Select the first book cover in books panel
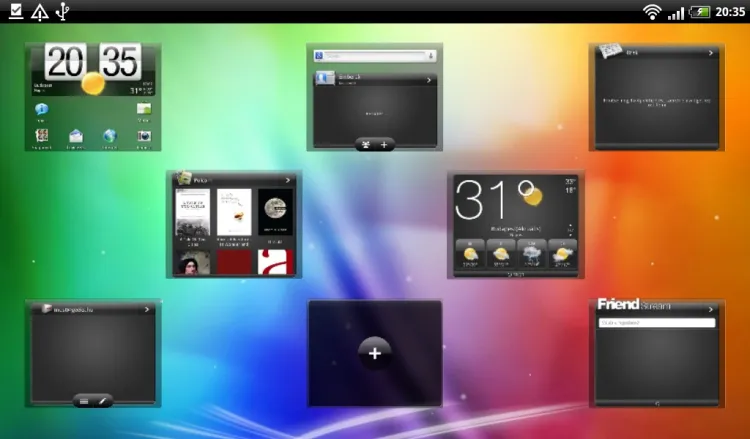Image resolution: width=750 pixels, height=439 pixels. click(193, 212)
